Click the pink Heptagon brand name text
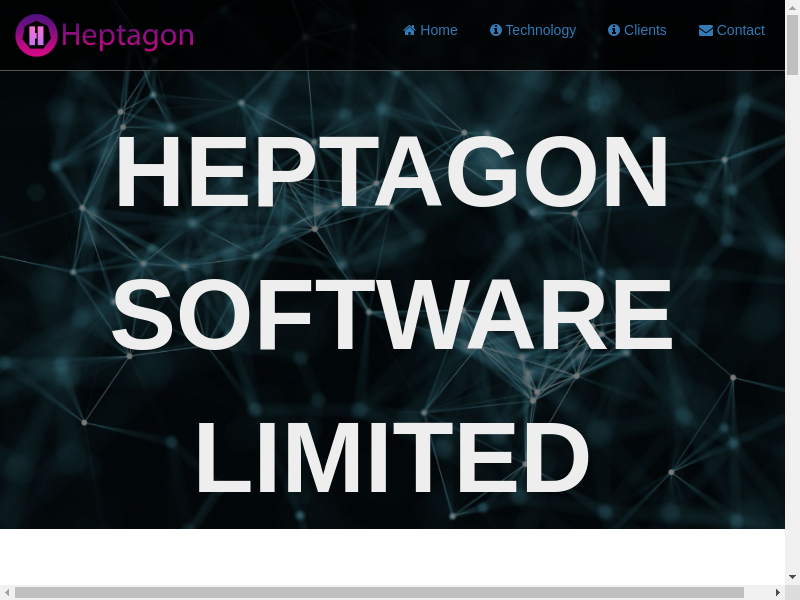Image resolution: width=800 pixels, height=600 pixels. click(x=127, y=35)
